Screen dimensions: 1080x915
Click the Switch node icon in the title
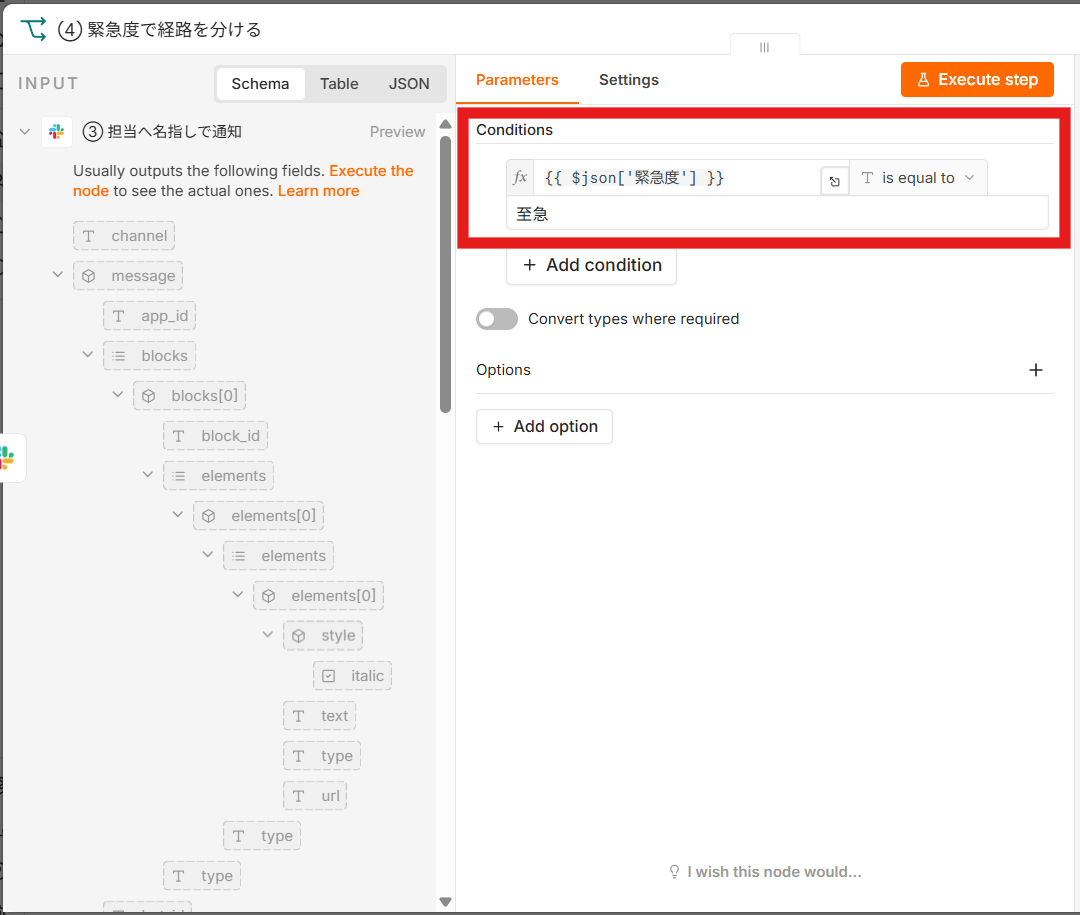[x=33, y=30]
